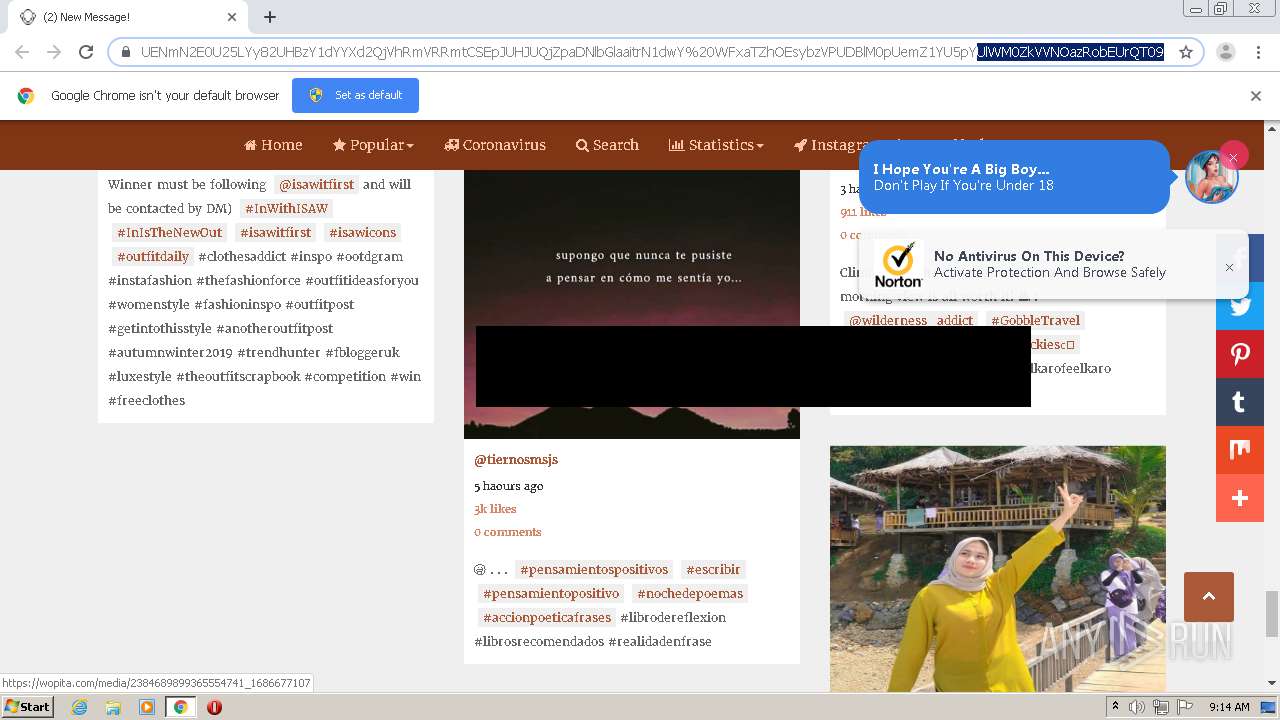Expand the Statistics dropdown menu
The height and width of the screenshot is (720, 1280).
[x=716, y=145]
